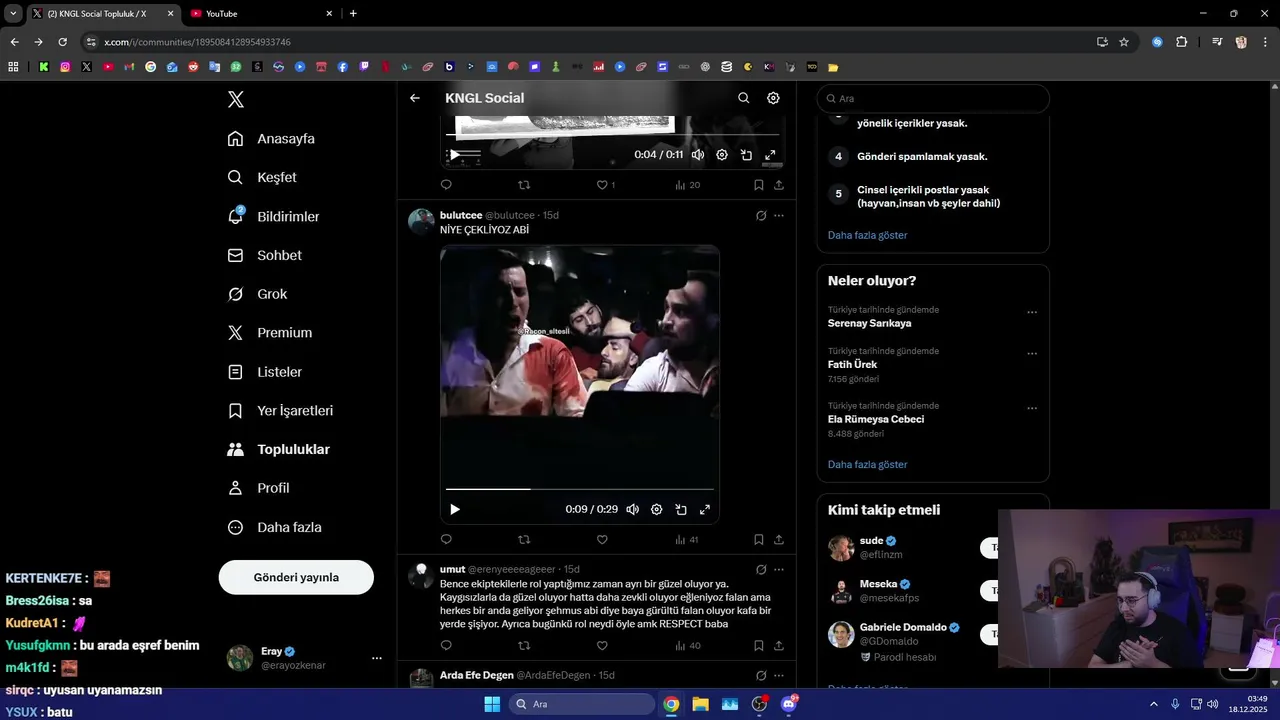Open KNGL Social community settings gear

pyautogui.click(x=773, y=98)
